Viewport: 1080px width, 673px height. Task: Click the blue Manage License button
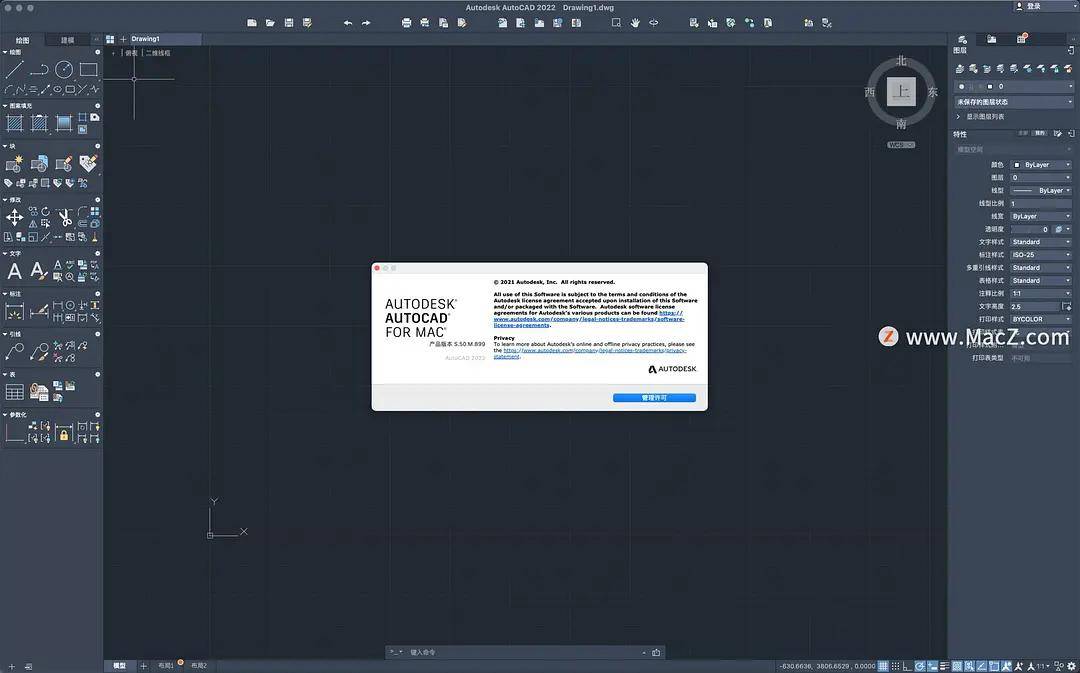[654, 398]
